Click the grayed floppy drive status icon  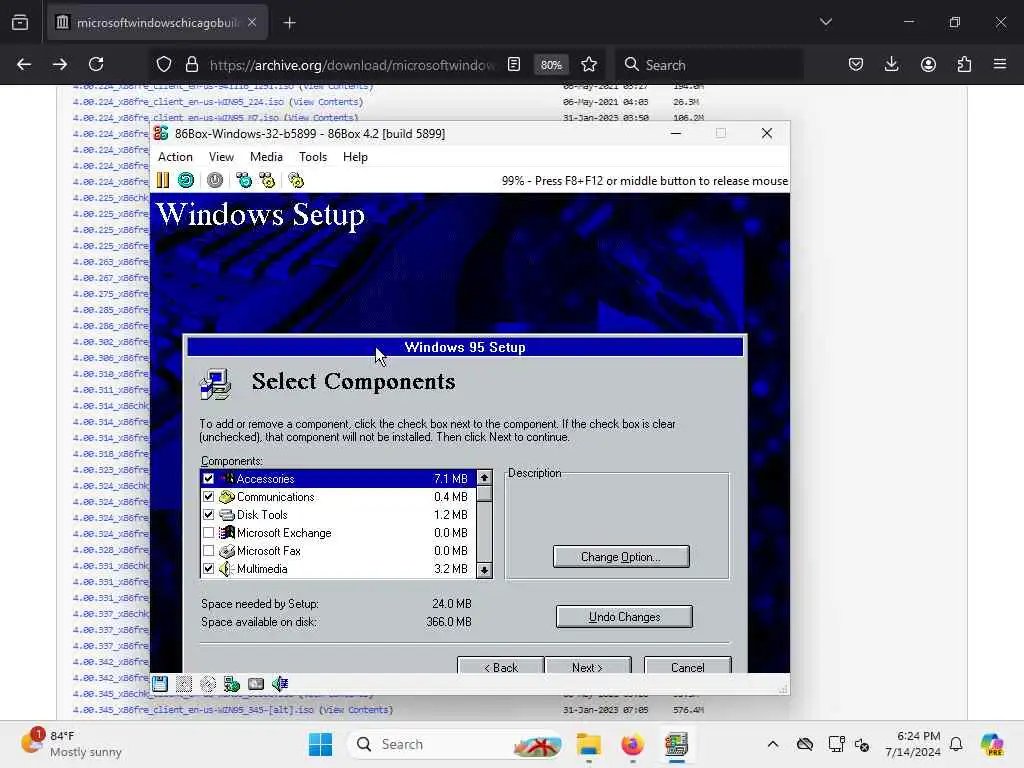click(x=184, y=684)
